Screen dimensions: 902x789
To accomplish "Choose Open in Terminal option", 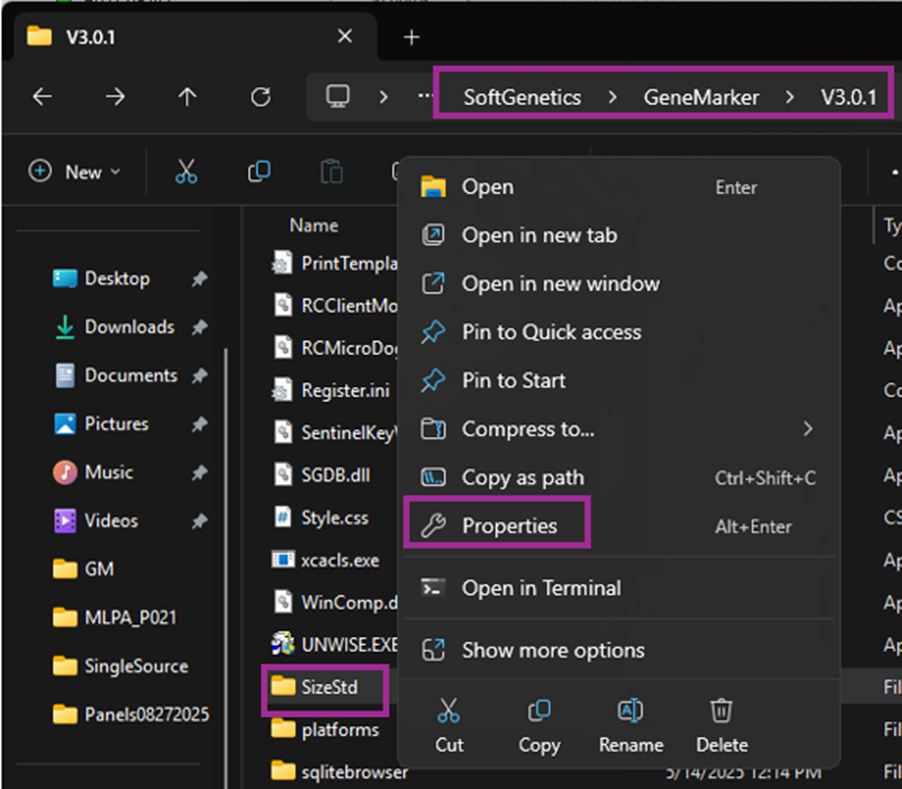I will tap(540, 588).
